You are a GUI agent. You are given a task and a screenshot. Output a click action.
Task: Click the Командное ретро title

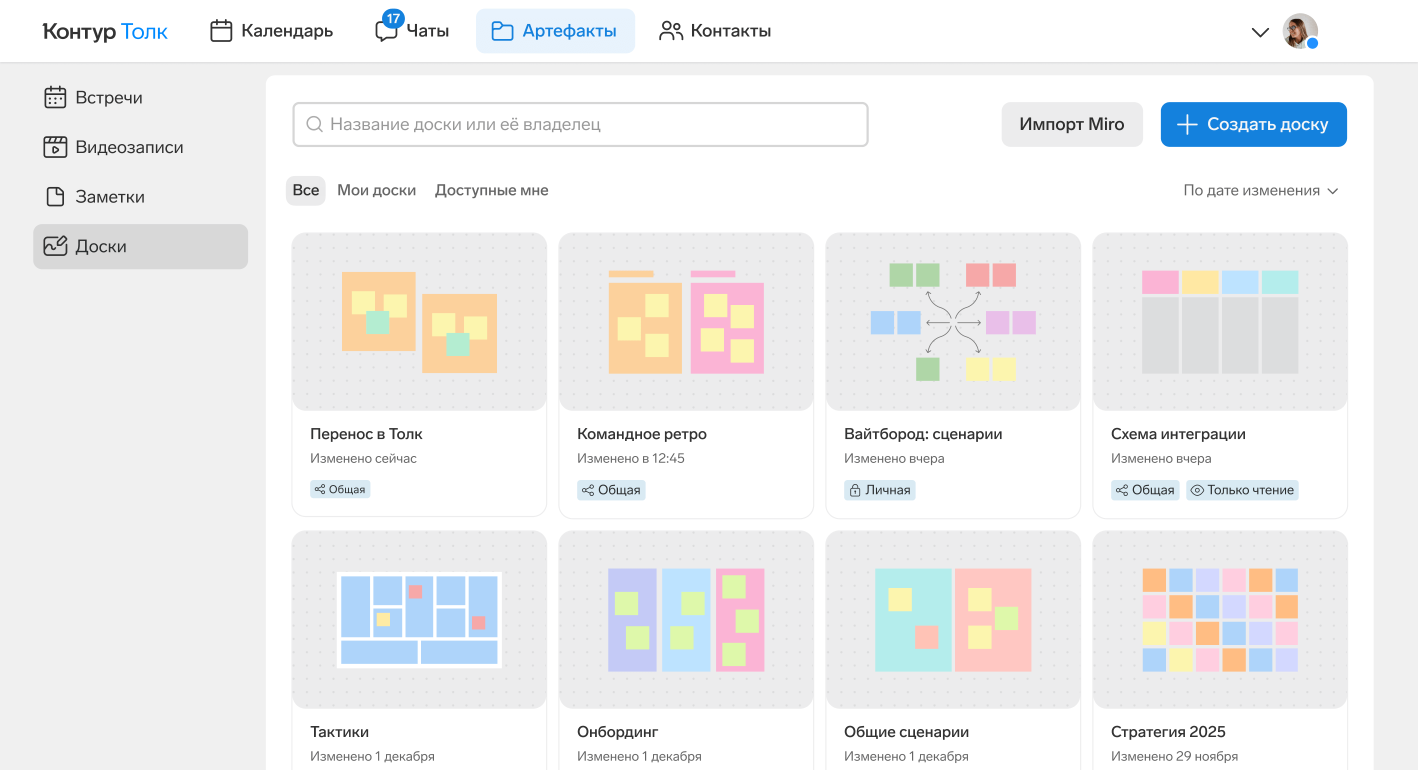(642, 434)
